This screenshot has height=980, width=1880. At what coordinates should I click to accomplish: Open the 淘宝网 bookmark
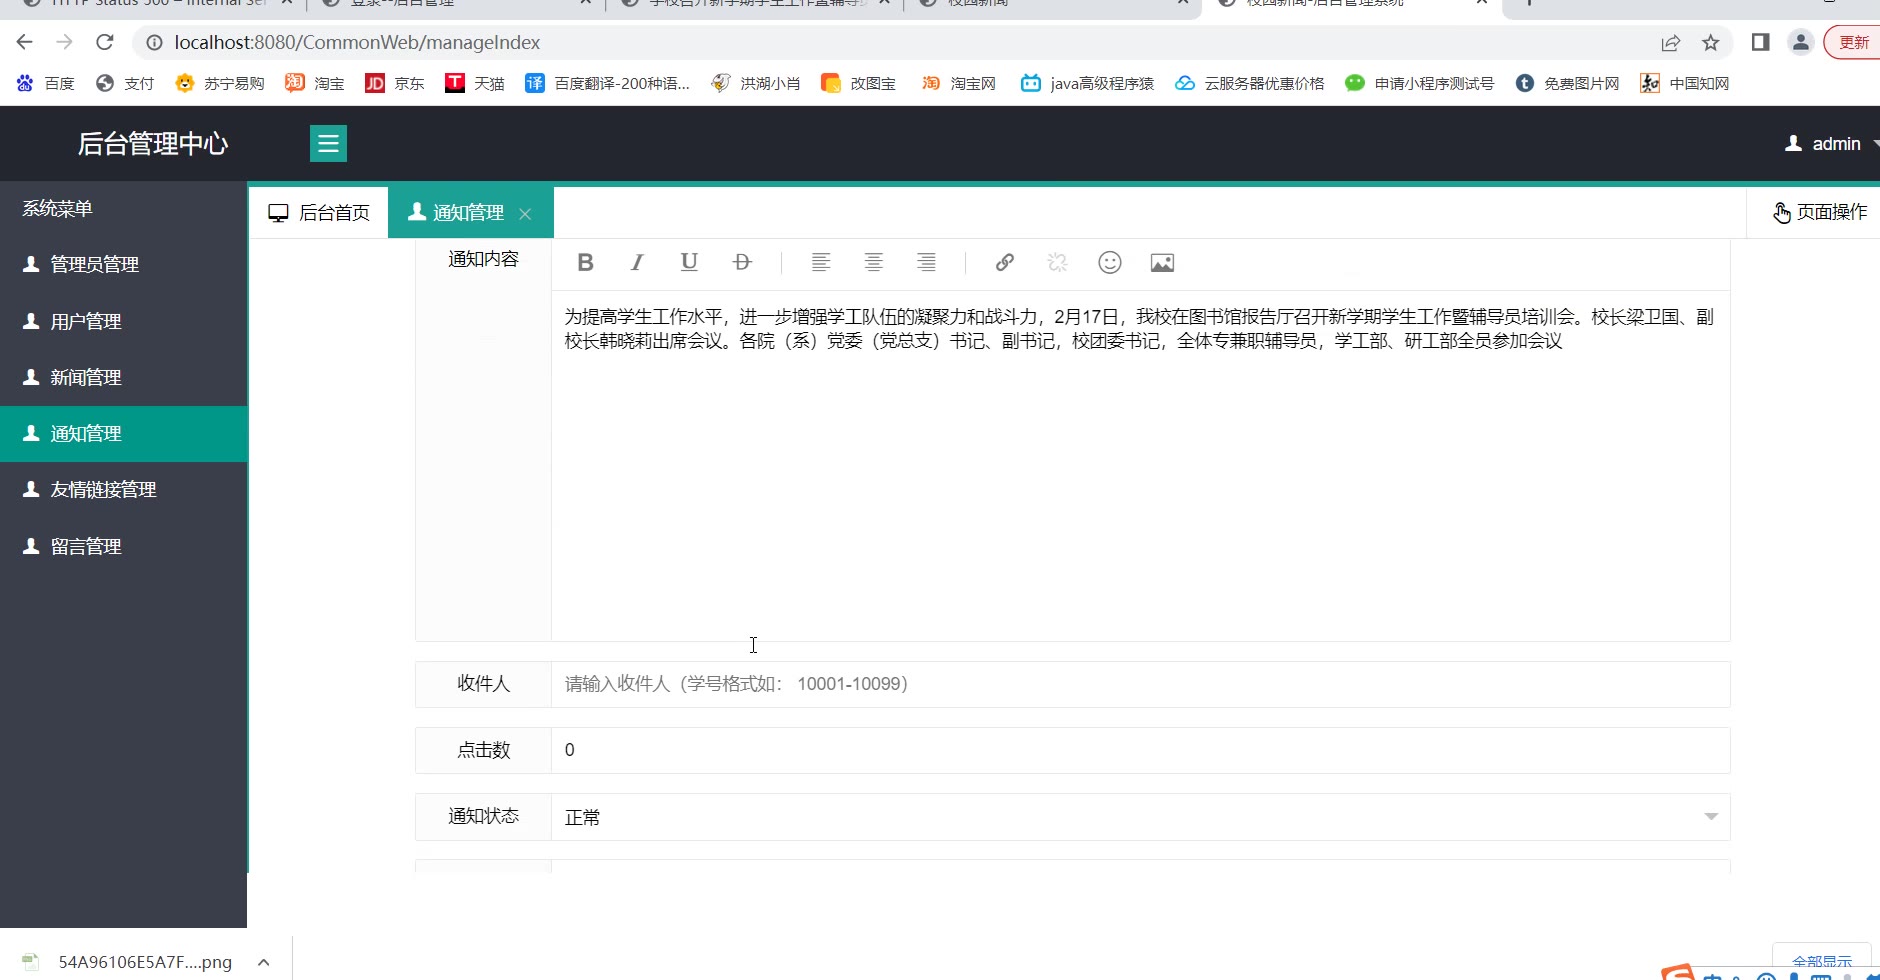coord(958,83)
